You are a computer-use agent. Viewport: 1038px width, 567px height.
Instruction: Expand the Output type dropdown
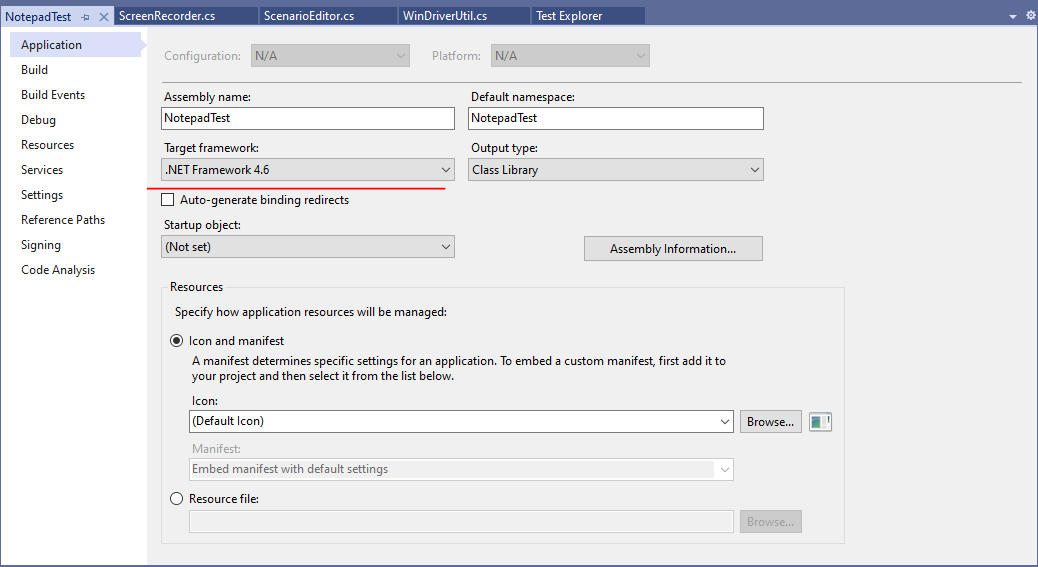616,170
